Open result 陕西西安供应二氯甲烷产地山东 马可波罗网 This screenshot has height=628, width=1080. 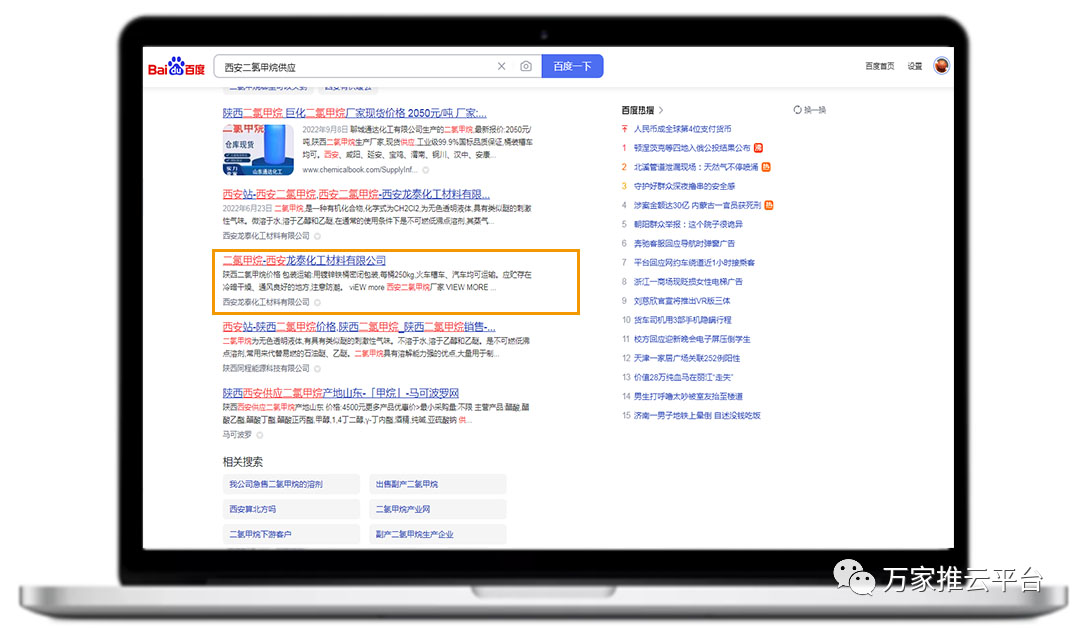point(341,393)
